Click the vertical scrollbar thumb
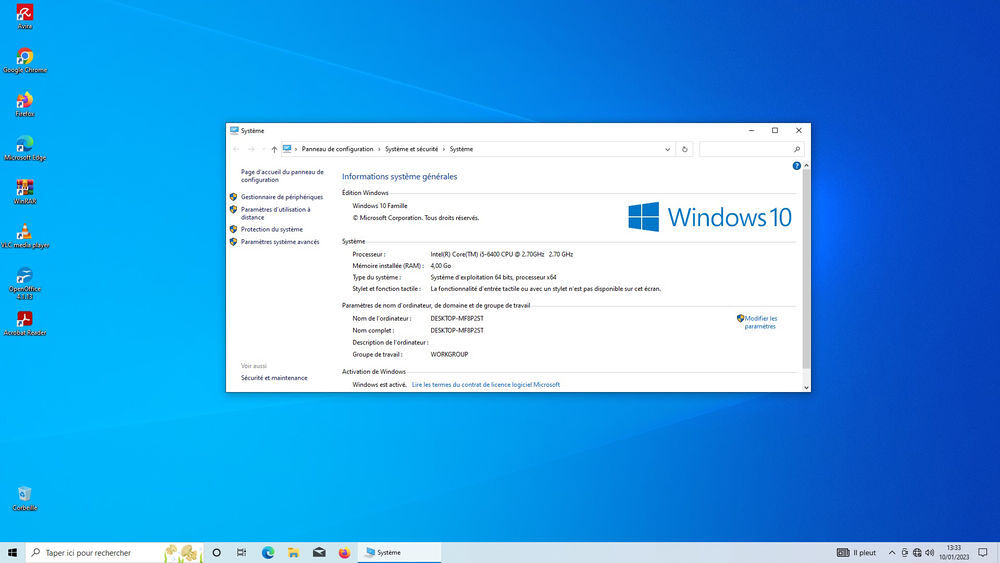The image size is (1000, 563). [x=806, y=269]
